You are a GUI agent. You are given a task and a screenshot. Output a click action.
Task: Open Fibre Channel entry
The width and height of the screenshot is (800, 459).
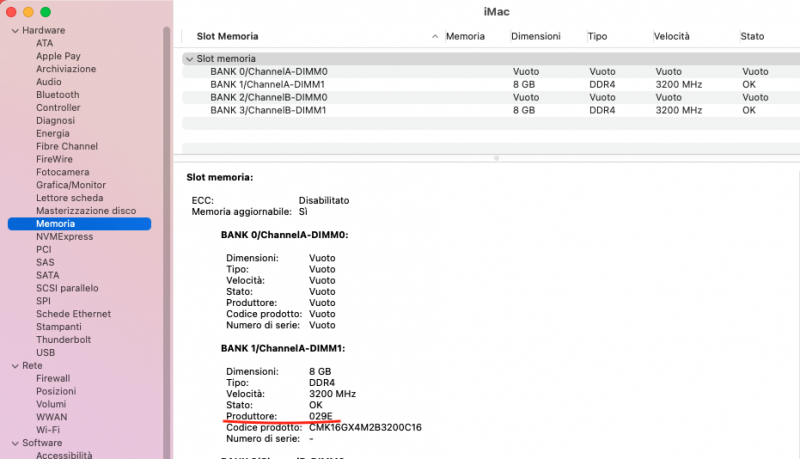click(x=67, y=146)
